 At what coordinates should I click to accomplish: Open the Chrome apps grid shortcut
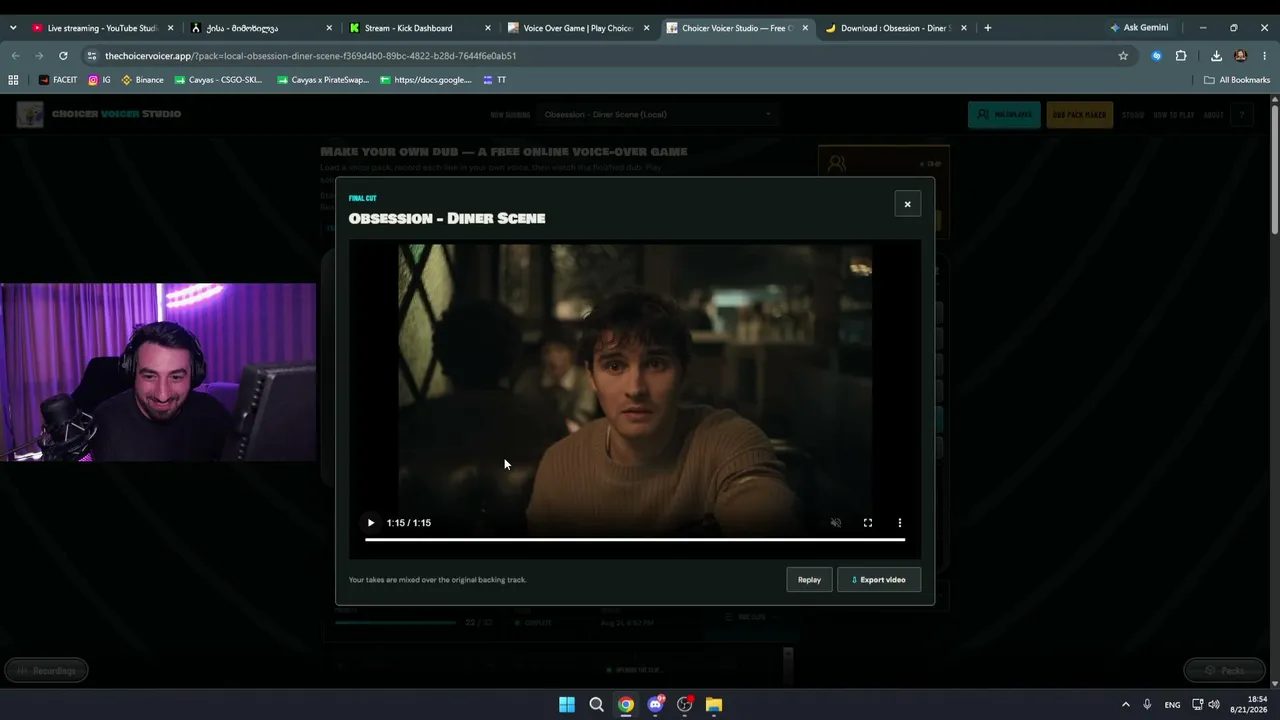point(13,80)
